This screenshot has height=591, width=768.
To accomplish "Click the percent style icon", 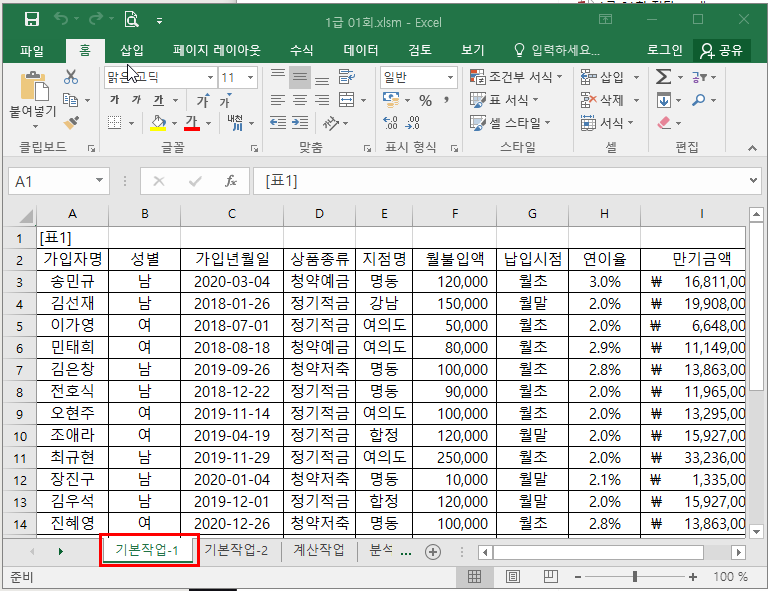I will (425, 100).
